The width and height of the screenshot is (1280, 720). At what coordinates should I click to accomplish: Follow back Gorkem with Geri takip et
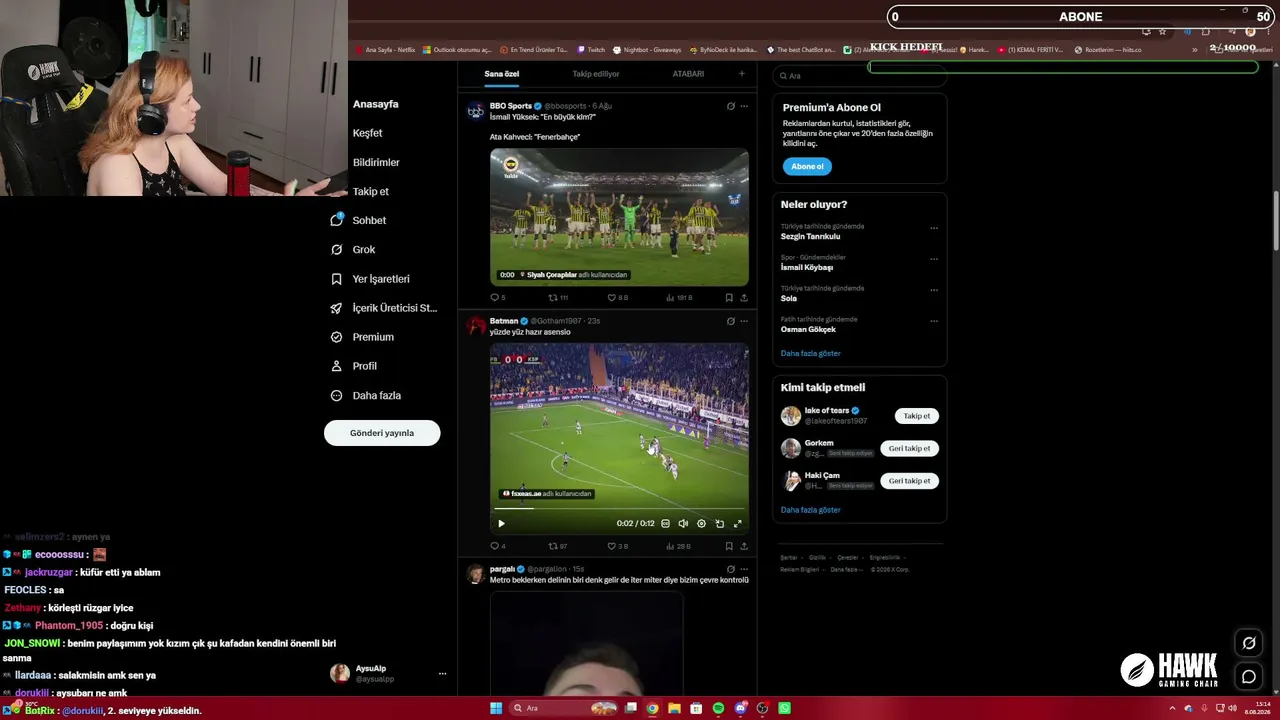(x=909, y=448)
